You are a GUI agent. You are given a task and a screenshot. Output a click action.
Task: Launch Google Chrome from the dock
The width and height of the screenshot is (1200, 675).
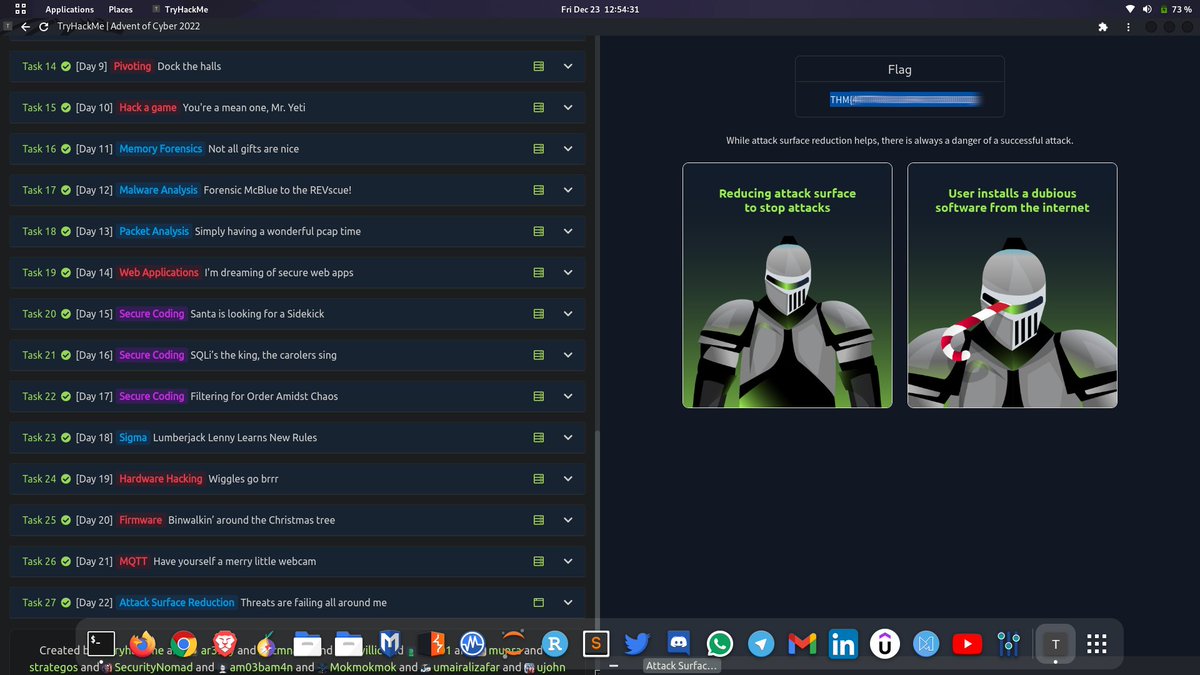(183, 644)
